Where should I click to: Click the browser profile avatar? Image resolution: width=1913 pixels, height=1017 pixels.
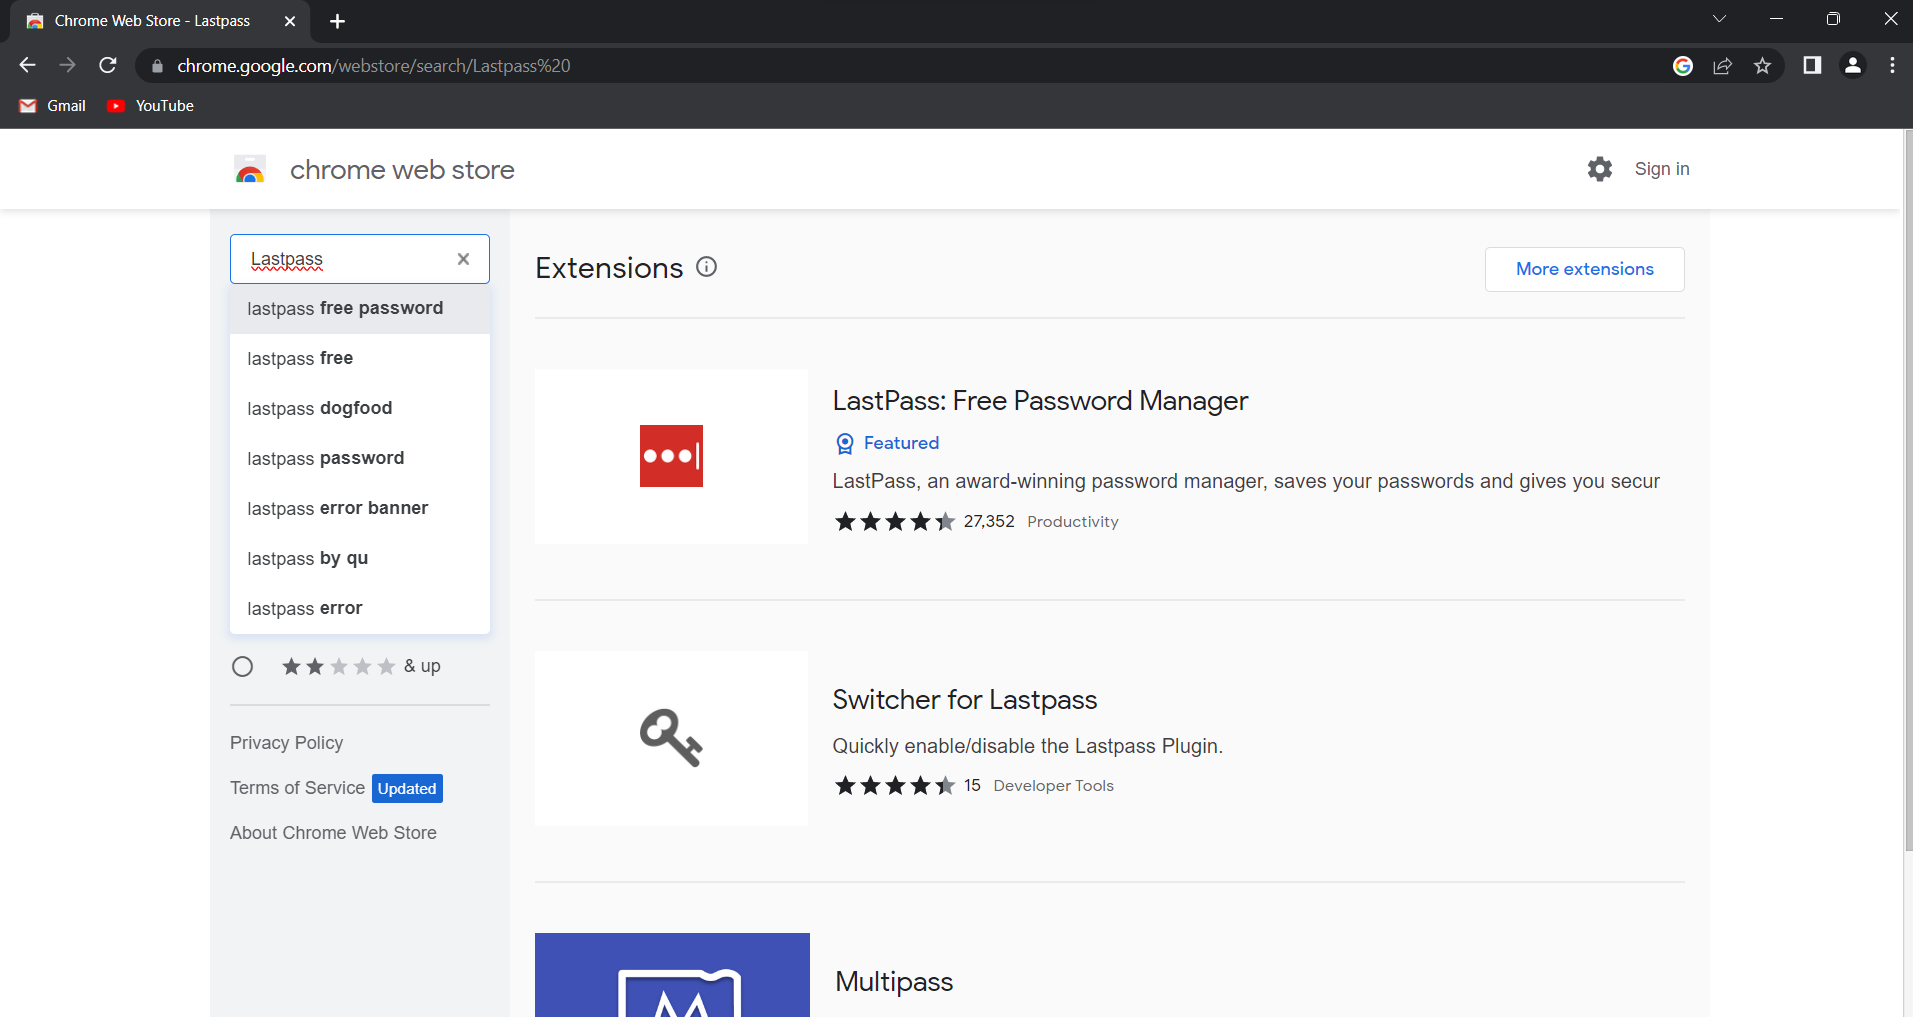(1852, 65)
